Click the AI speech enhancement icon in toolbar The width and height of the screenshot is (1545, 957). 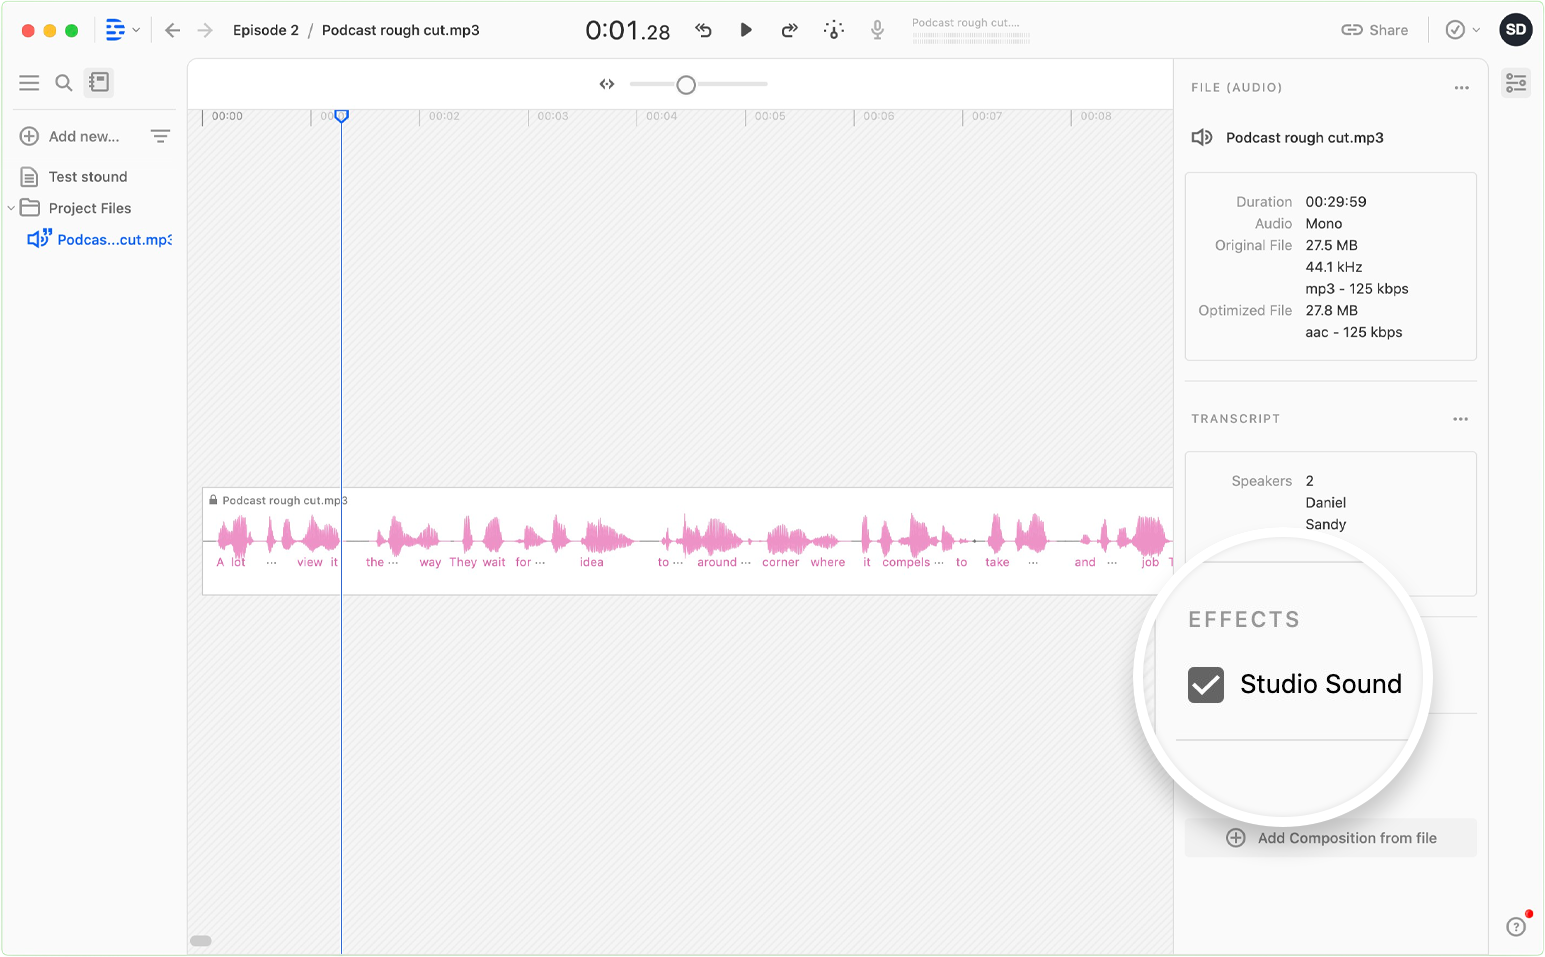[x=834, y=30]
